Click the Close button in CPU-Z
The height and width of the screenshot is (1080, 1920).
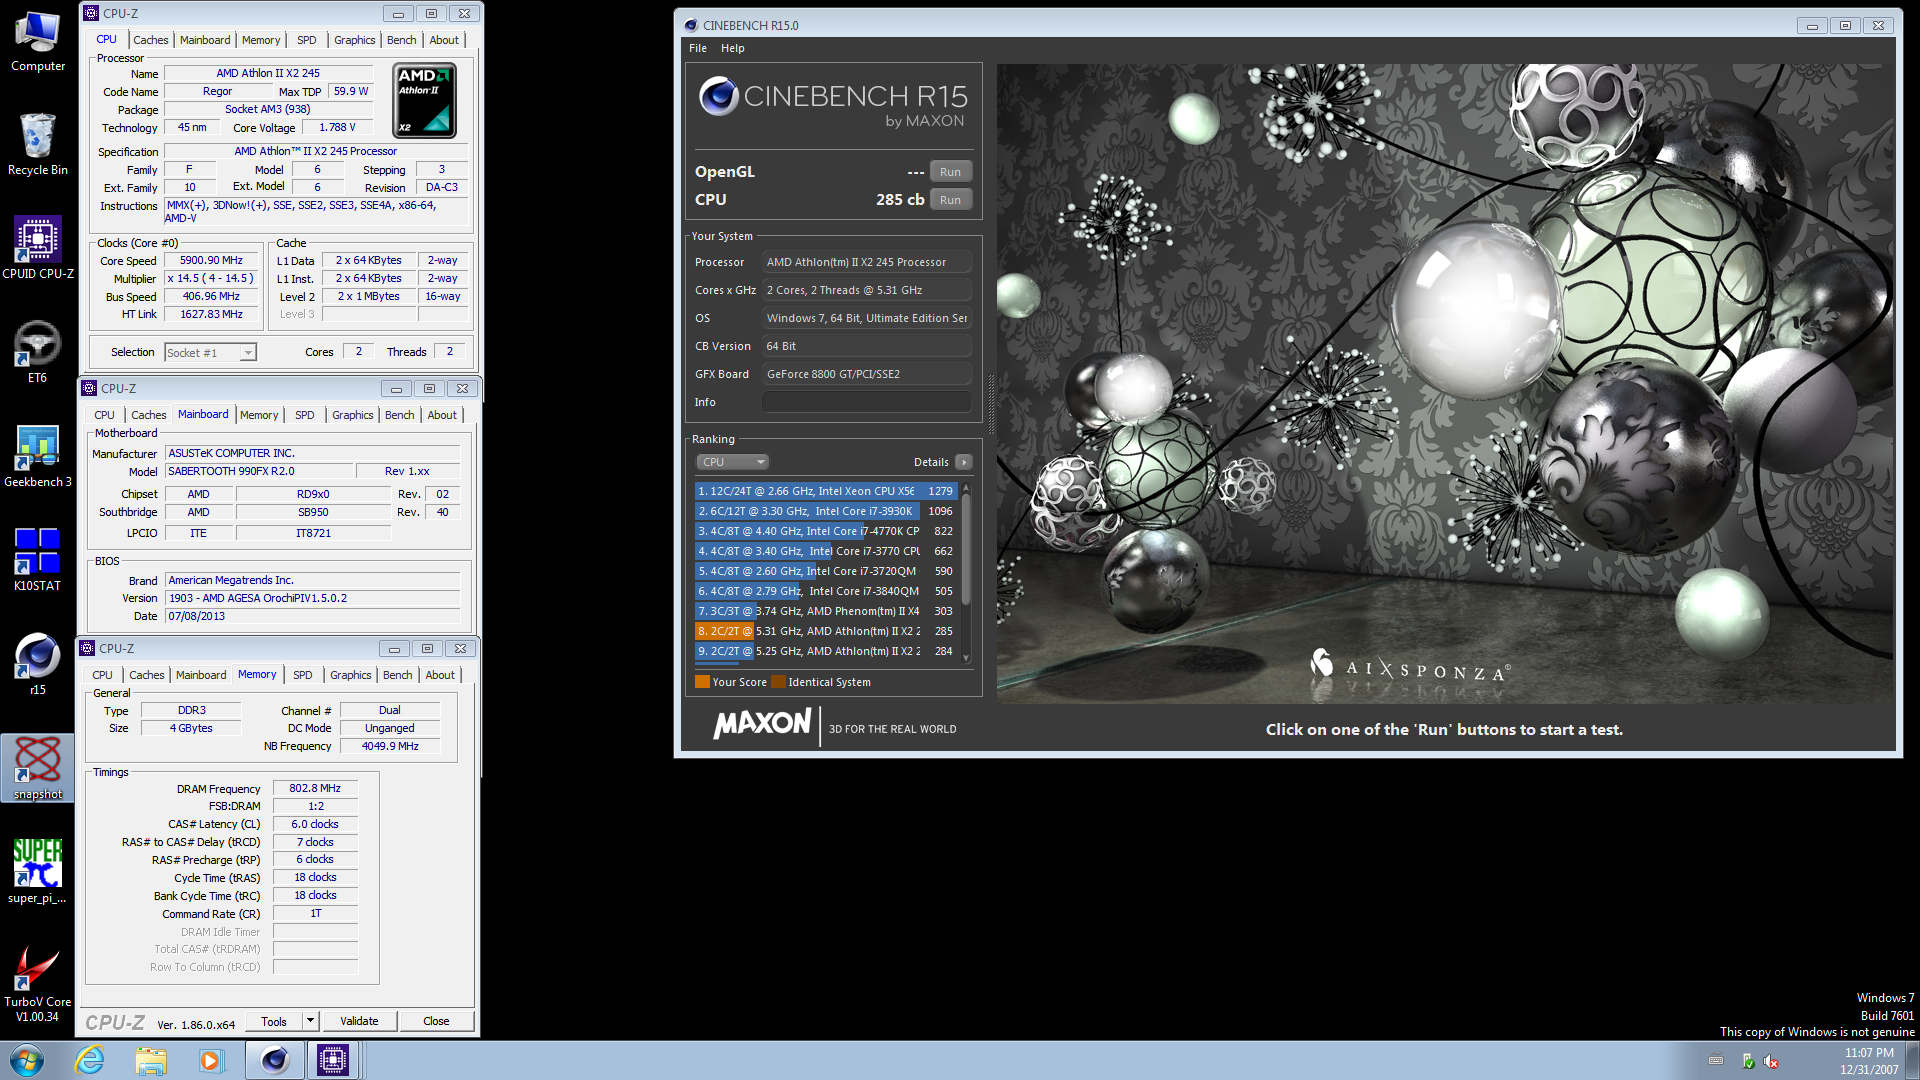[x=436, y=1021]
